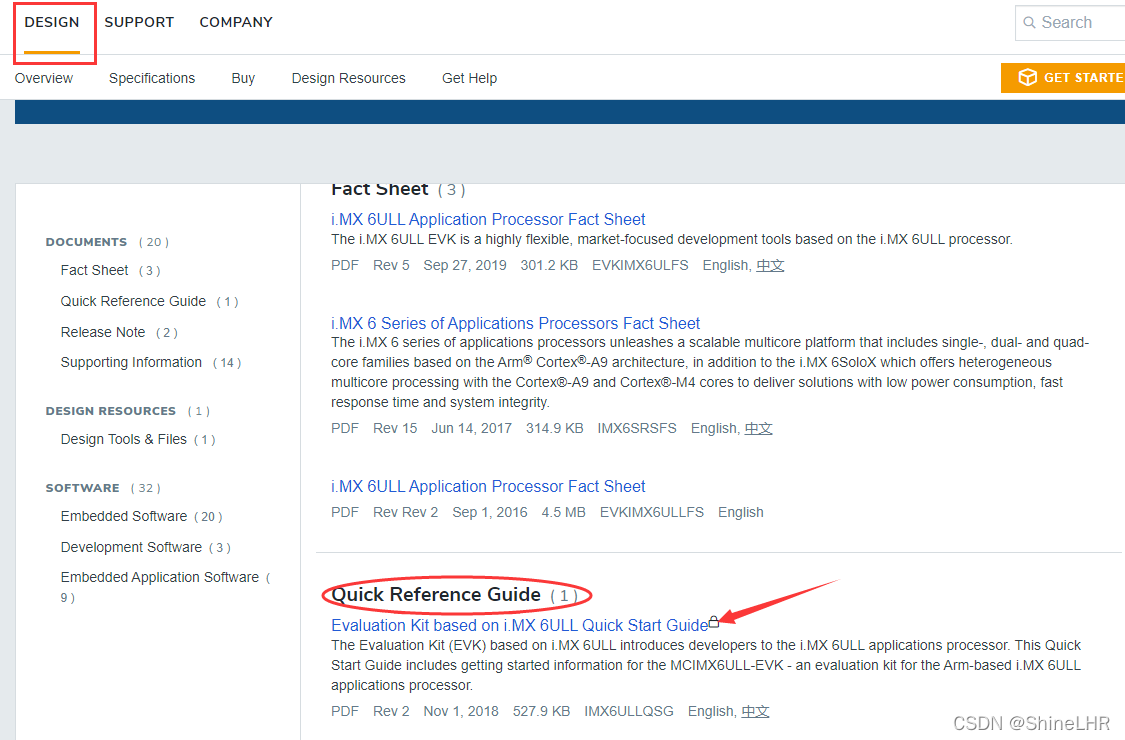Click the box icon on GET STARTED

[x=1027, y=77]
